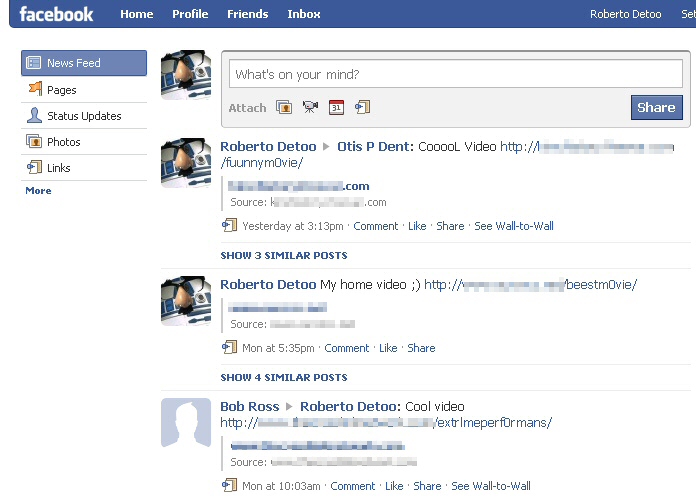Image resolution: width=696 pixels, height=500 pixels.
Task: Click link icon beside Mon at 10:03am
Action: (x=229, y=485)
